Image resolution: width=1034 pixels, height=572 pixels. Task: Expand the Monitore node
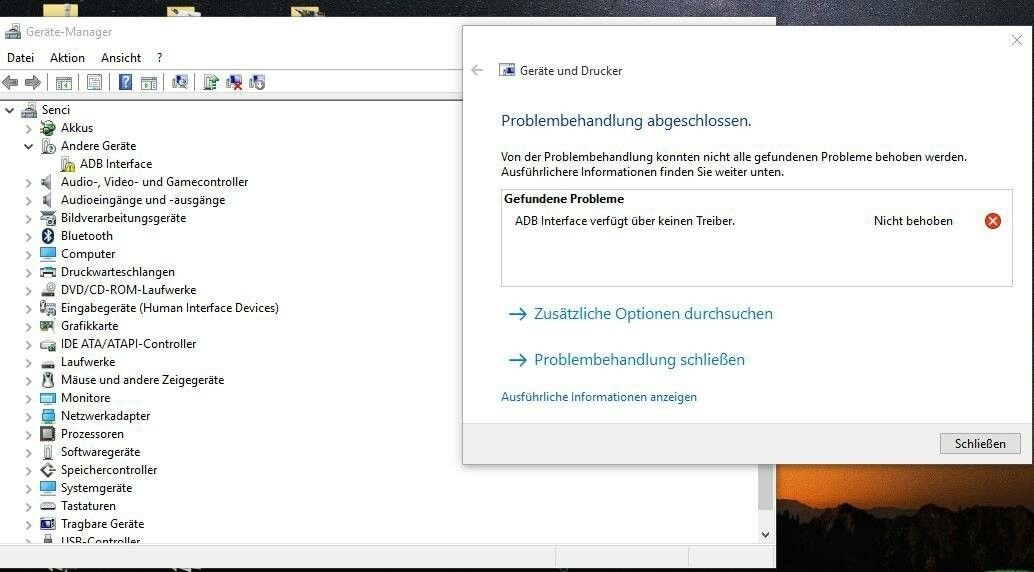[28, 398]
